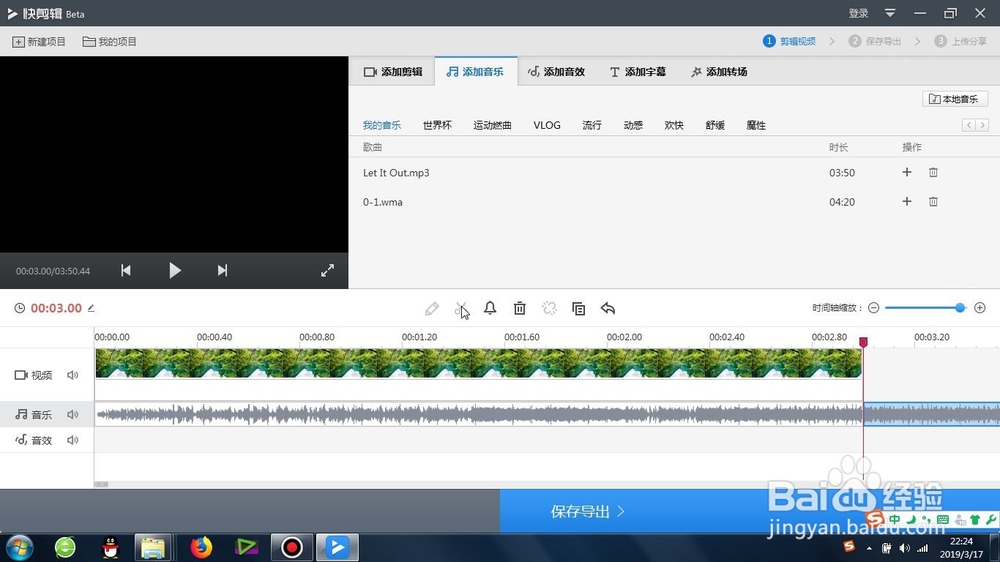Image resolution: width=1000 pixels, height=562 pixels.
Task: Select the gray audio waveform clip
Action: [x=479, y=415]
